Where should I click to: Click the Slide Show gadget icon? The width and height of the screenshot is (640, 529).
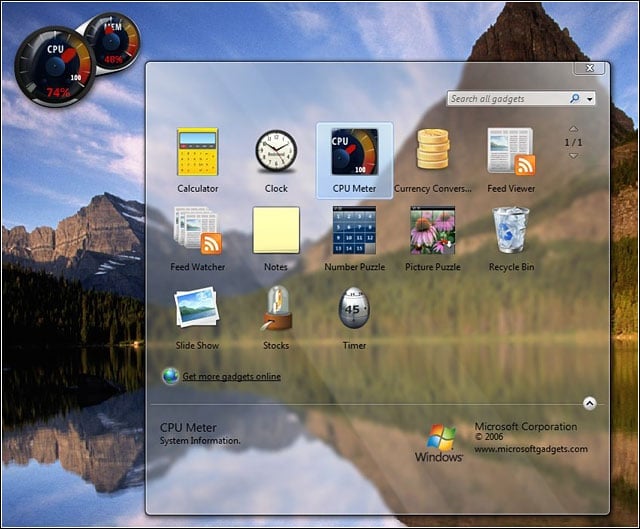point(197,307)
